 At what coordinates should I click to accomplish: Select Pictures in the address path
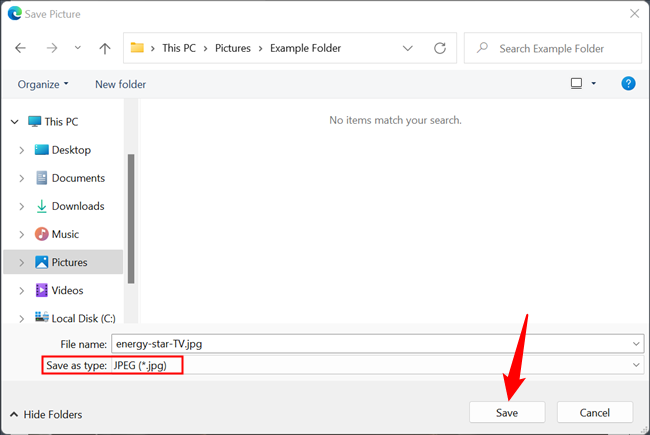[233, 48]
